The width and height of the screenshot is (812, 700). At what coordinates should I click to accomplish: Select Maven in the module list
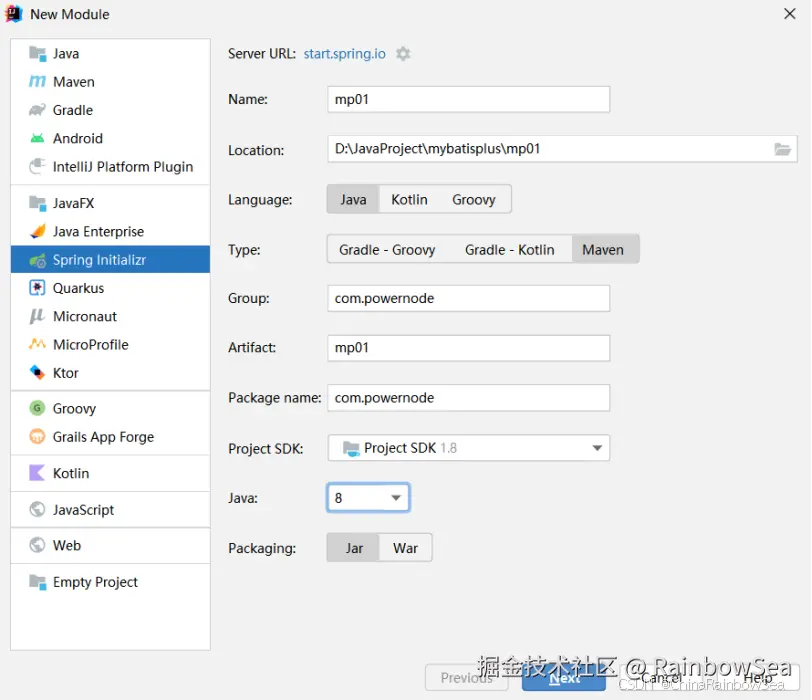[110, 82]
